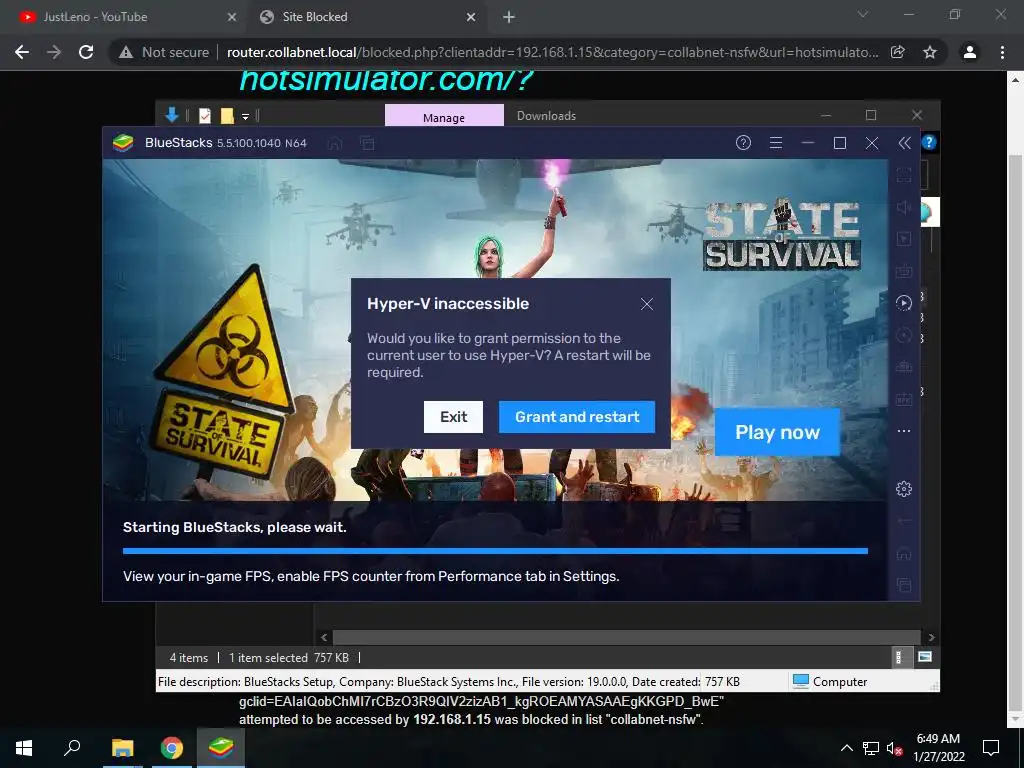This screenshot has height=768, width=1024.
Task: Switch Explorer to large icons view
Action: tap(925, 656)
